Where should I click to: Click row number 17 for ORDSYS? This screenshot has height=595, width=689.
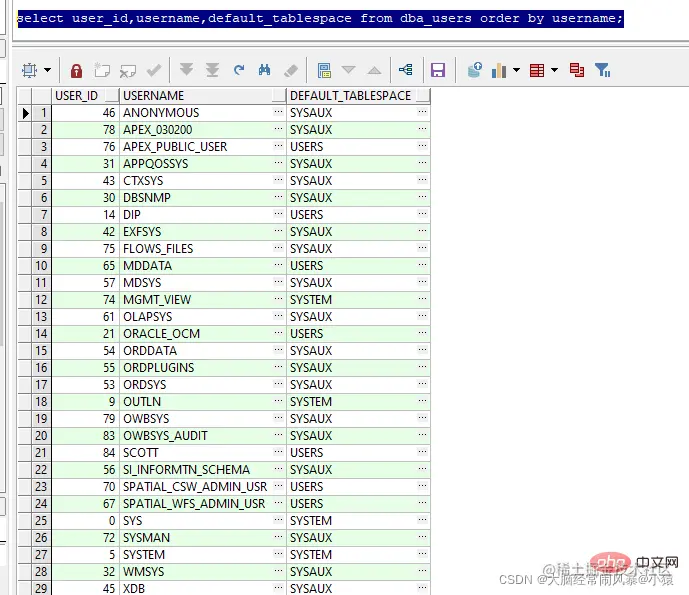(41, 385)
